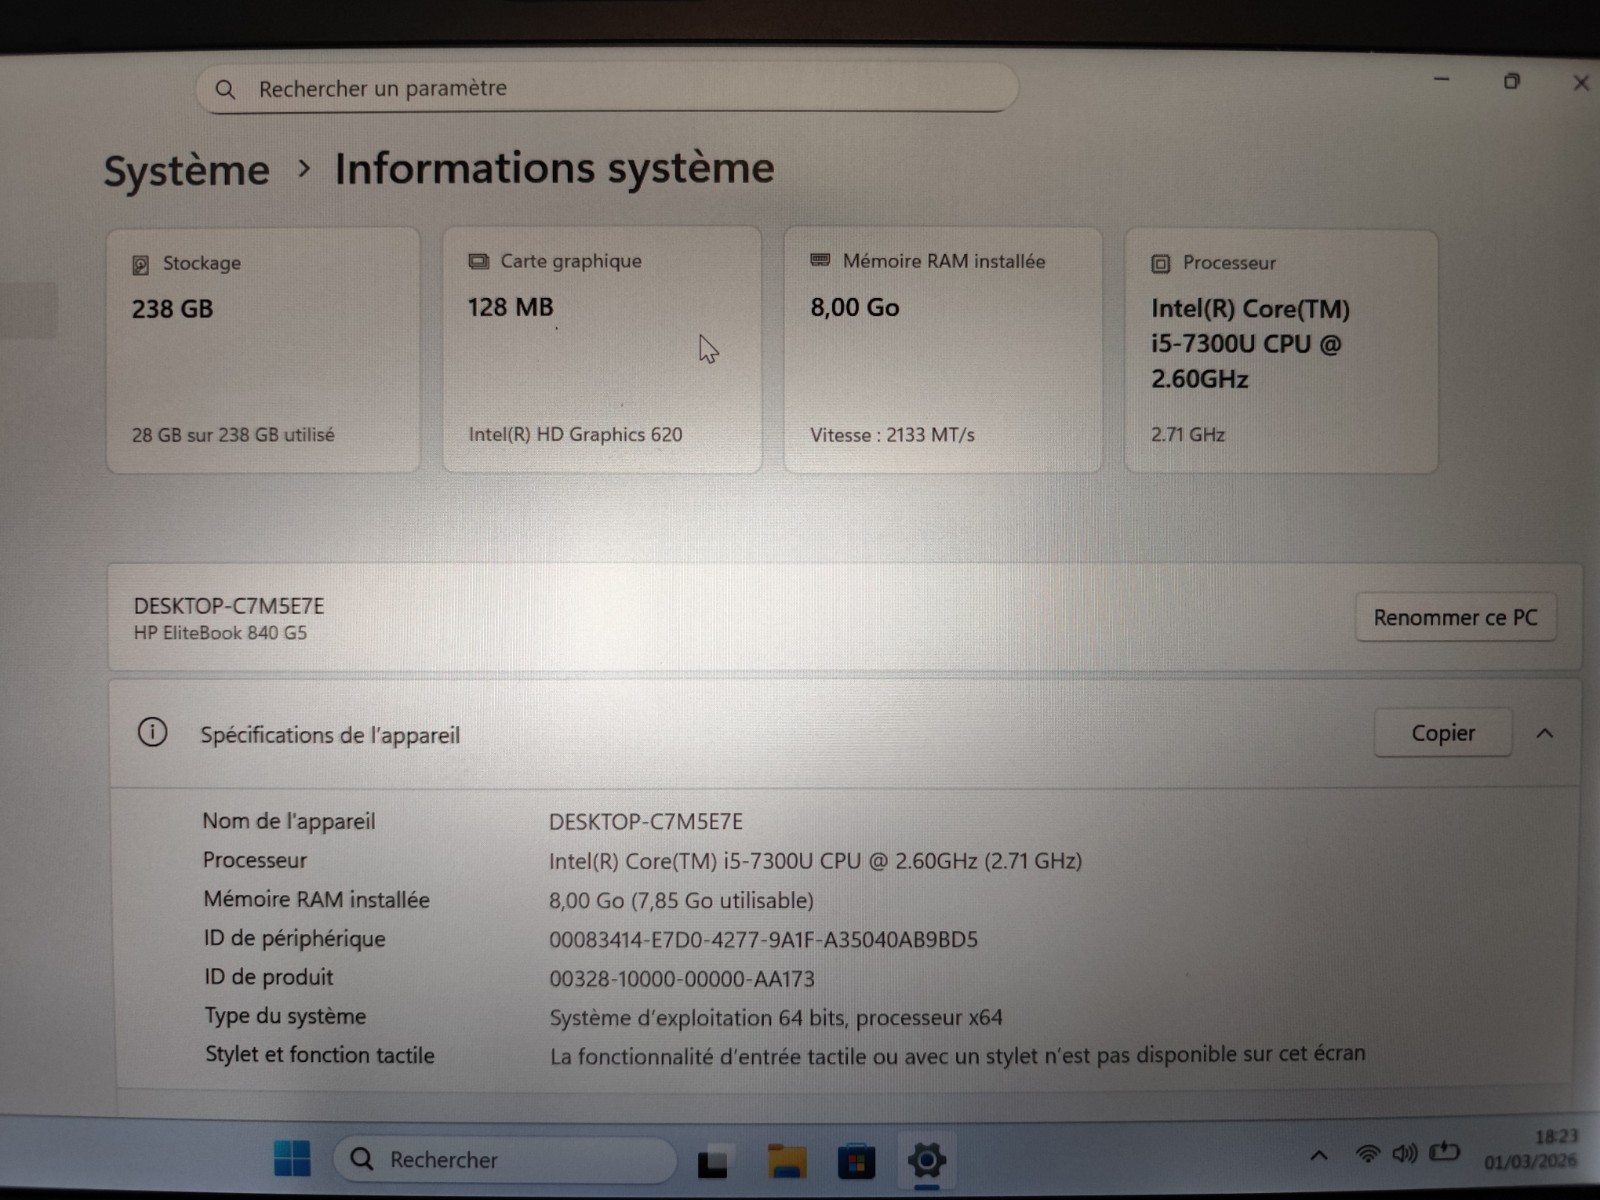
Task: Select the Processeur i5-7300U card
Action: (1281, 350)
